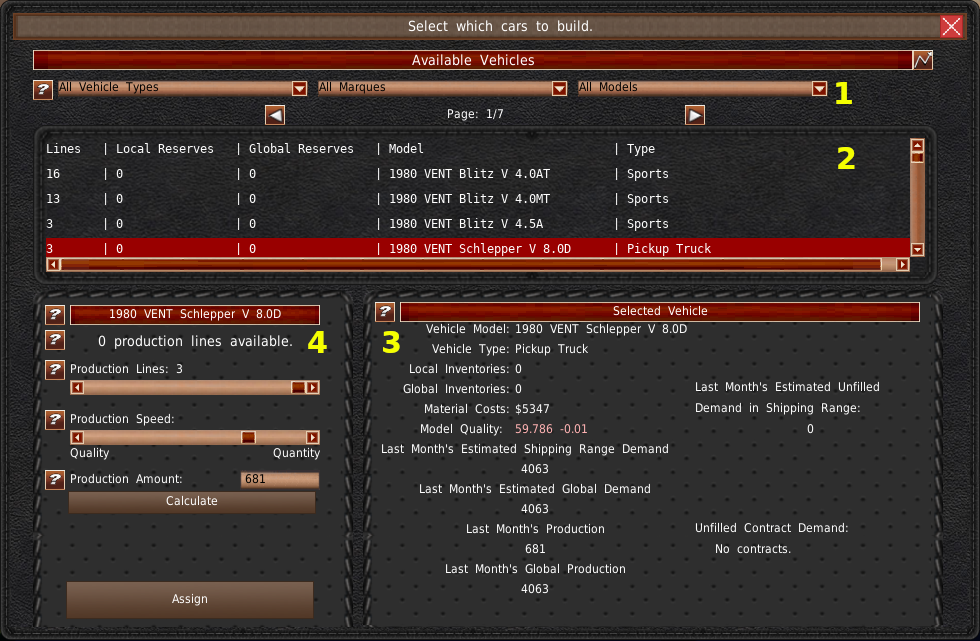Screen dimensions: 980x641
Task: Increase Production Lines with right slider arrow
Action: pyautogui.click(x=313, y=388)
